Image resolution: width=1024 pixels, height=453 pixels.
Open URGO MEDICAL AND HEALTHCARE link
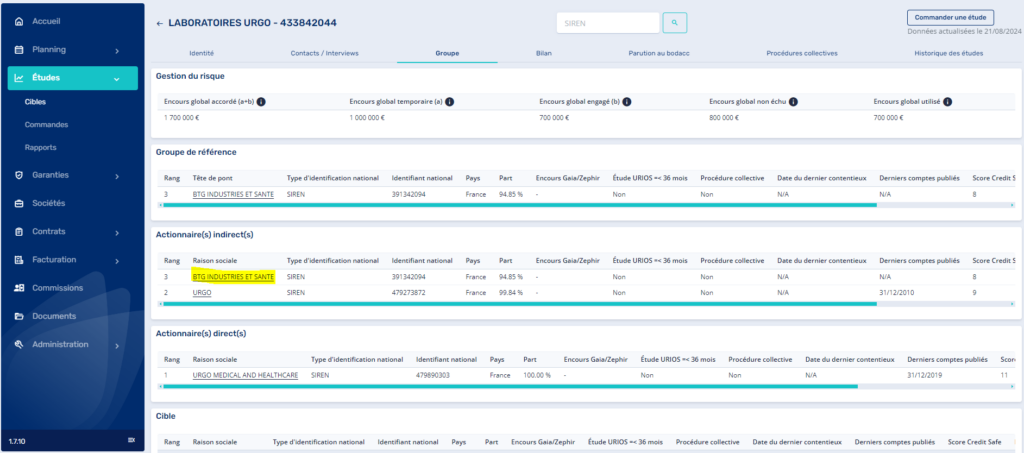pyautogui.click(x=246, y=375)
